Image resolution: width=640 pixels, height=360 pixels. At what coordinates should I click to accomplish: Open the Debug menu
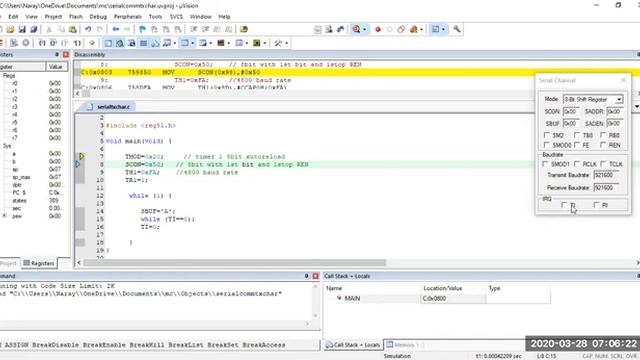98,17
